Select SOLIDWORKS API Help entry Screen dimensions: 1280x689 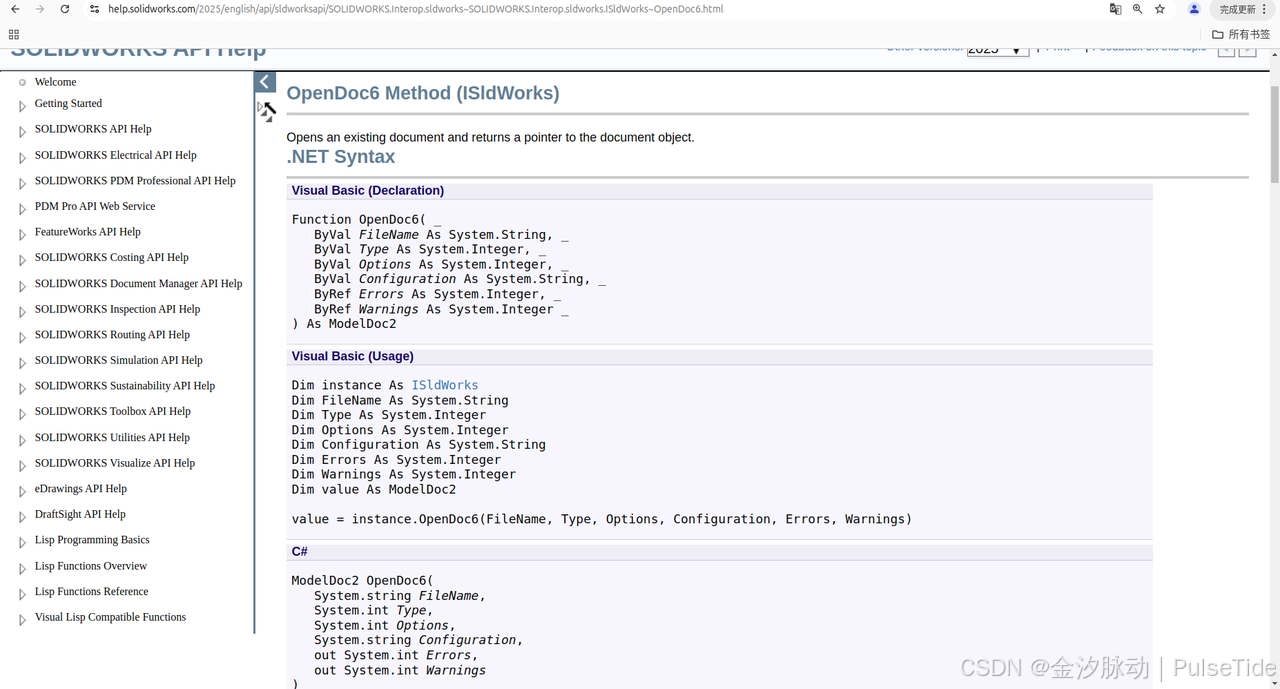(93, 129)
